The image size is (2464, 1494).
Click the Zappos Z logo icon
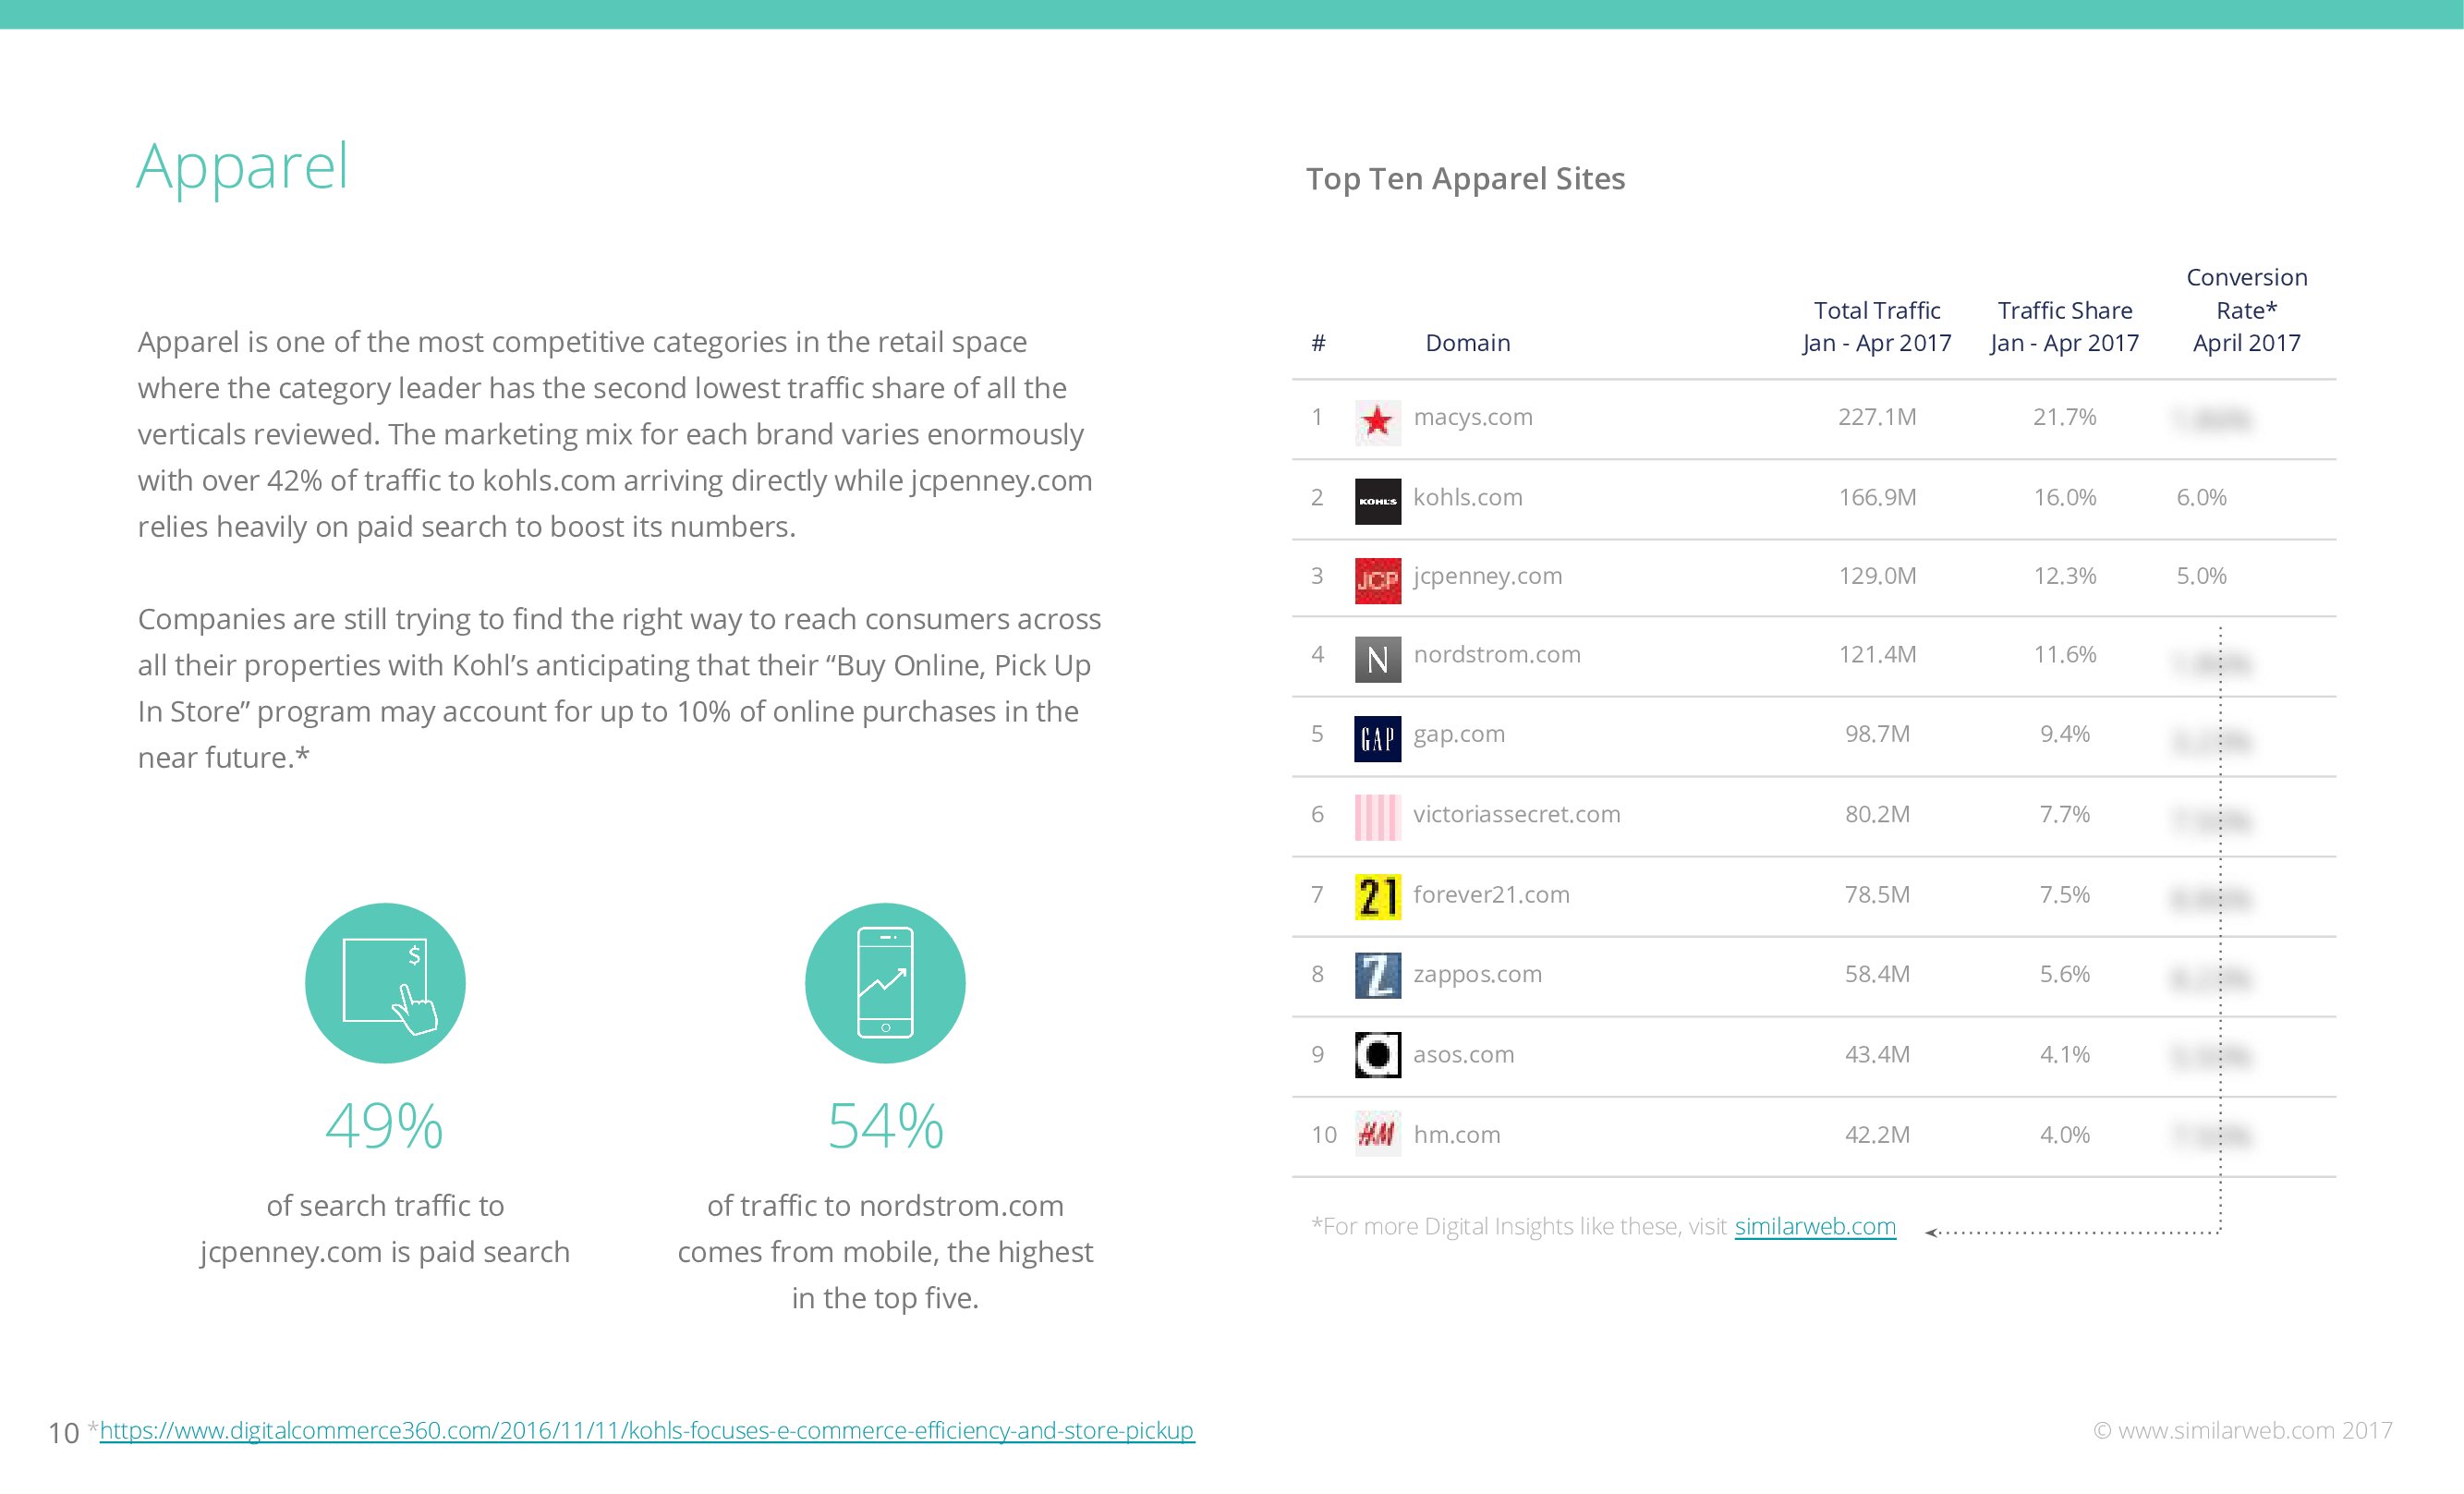pos(1377,975)
